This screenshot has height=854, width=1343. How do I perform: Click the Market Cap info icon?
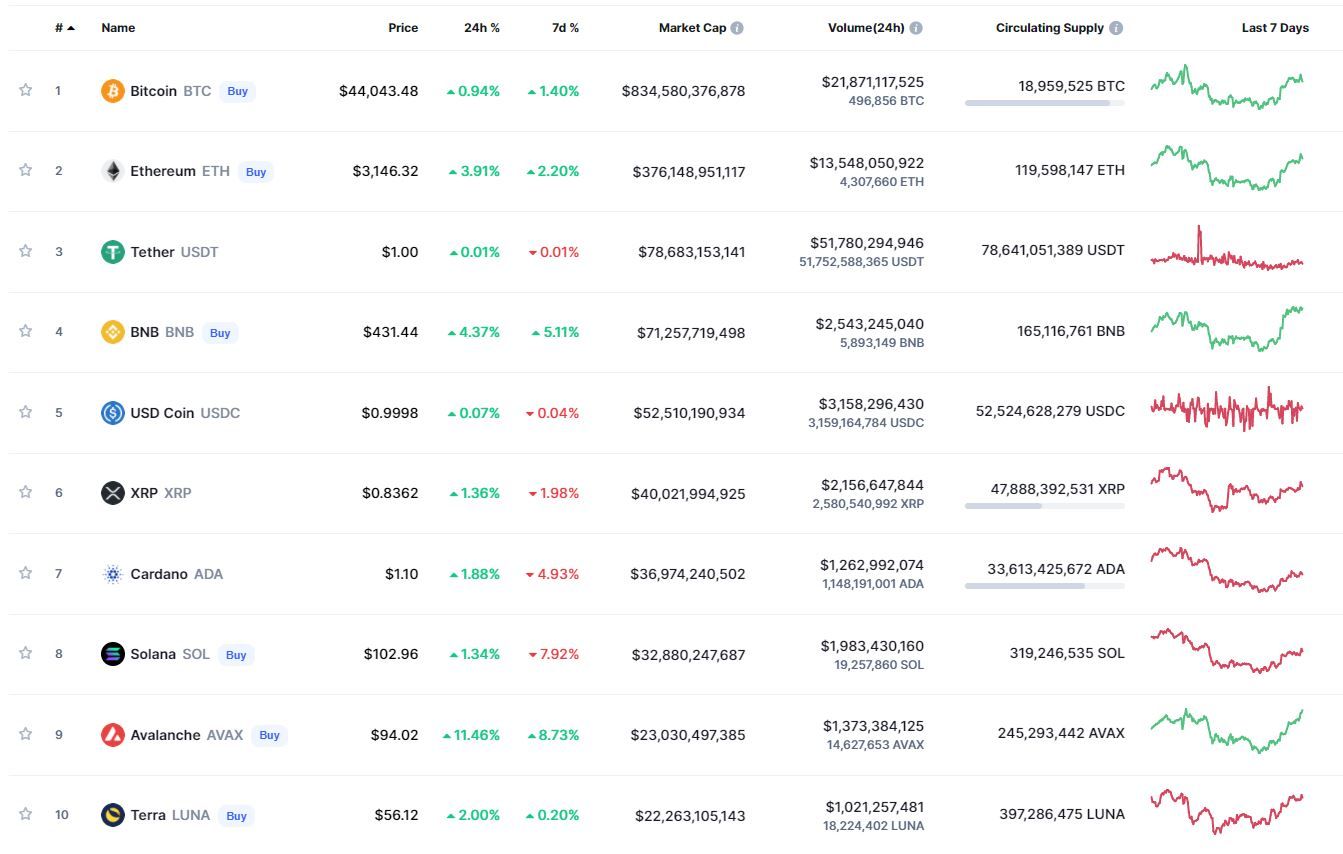click(737, 28)
